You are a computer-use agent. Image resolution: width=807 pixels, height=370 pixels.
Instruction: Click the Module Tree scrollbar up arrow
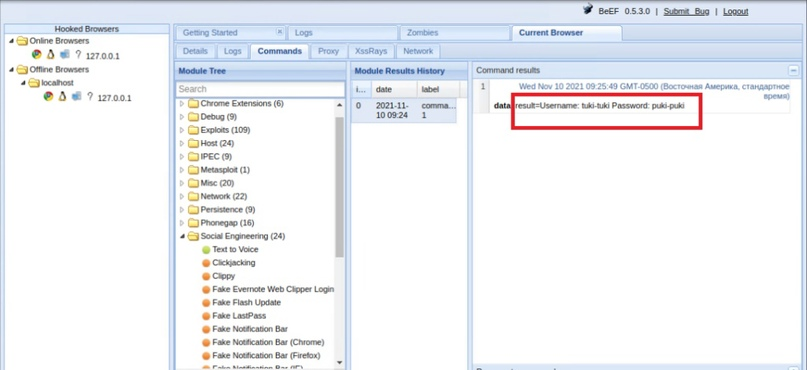coord(340,105)
